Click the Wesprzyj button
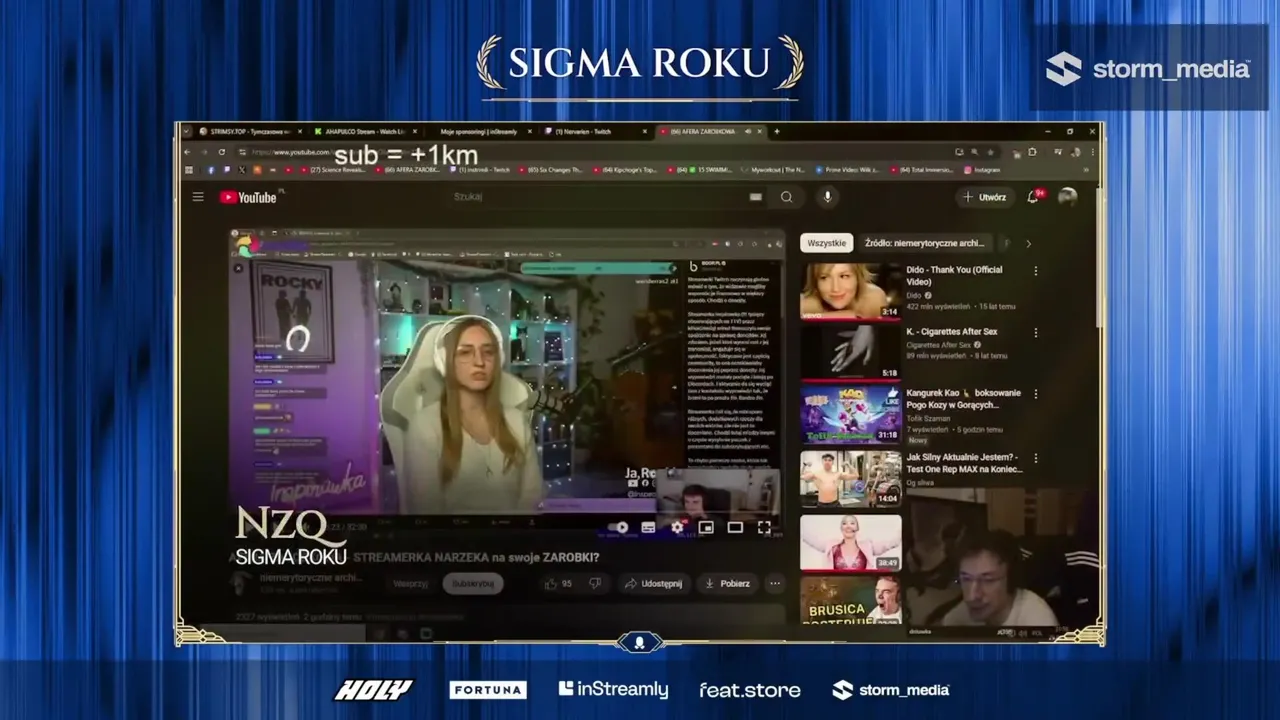 pyautogui.click(x=410, y=583)
